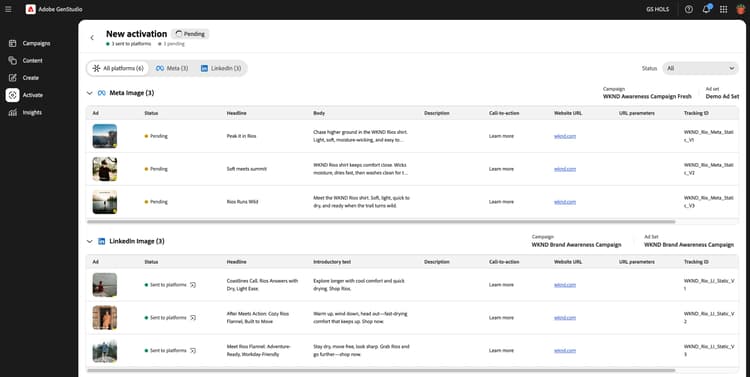Viewport: 750px width, 377px height.
Task: Open the Meet Rios Flannel ad thumbnail
Action: click(x=105, y=350)
